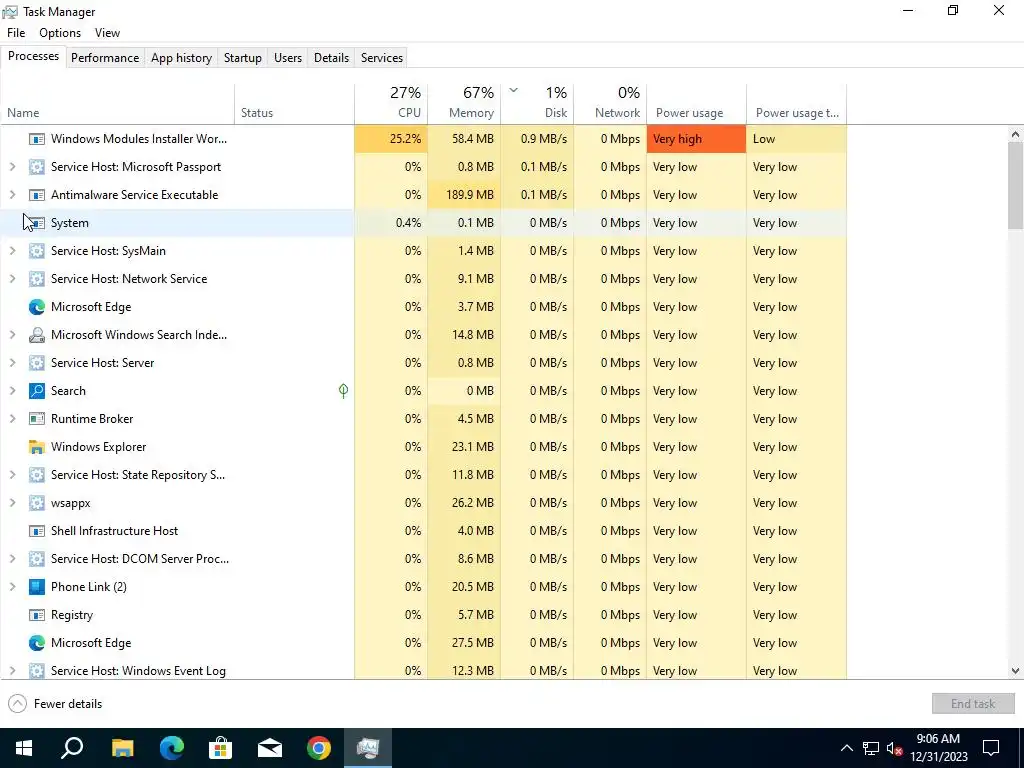Click the Phone Link process icon
Image resolution: width=1024 pixels, height=768 pixels.
(x=37, y=587)
